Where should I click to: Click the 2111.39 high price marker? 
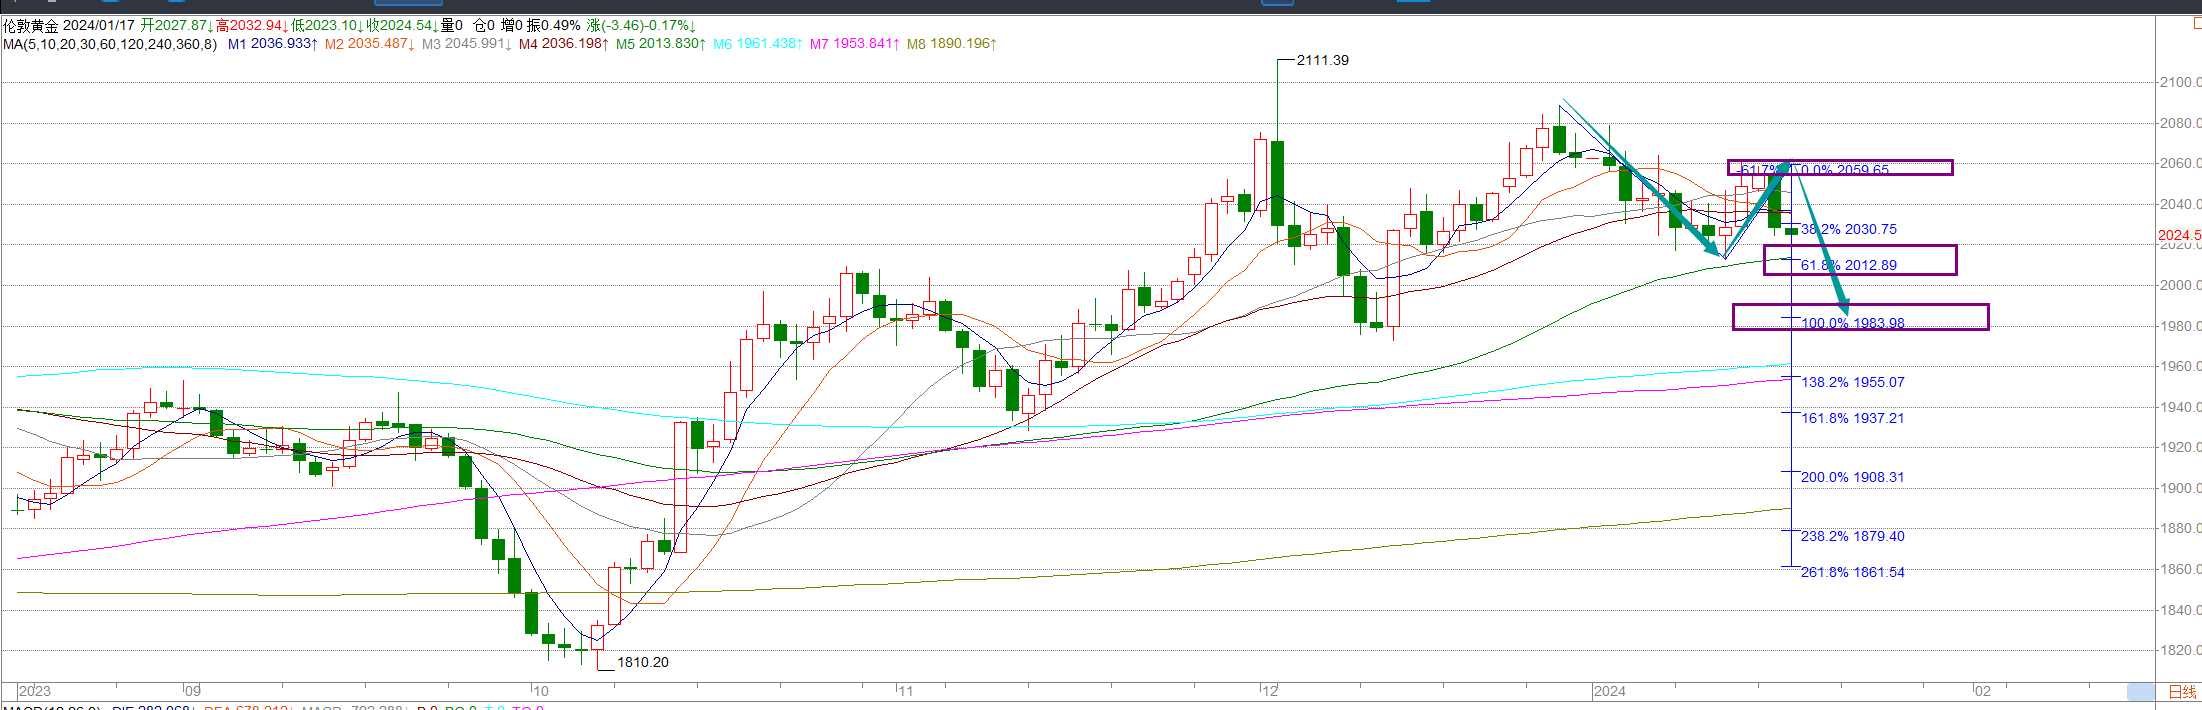tap(1322, 60)
